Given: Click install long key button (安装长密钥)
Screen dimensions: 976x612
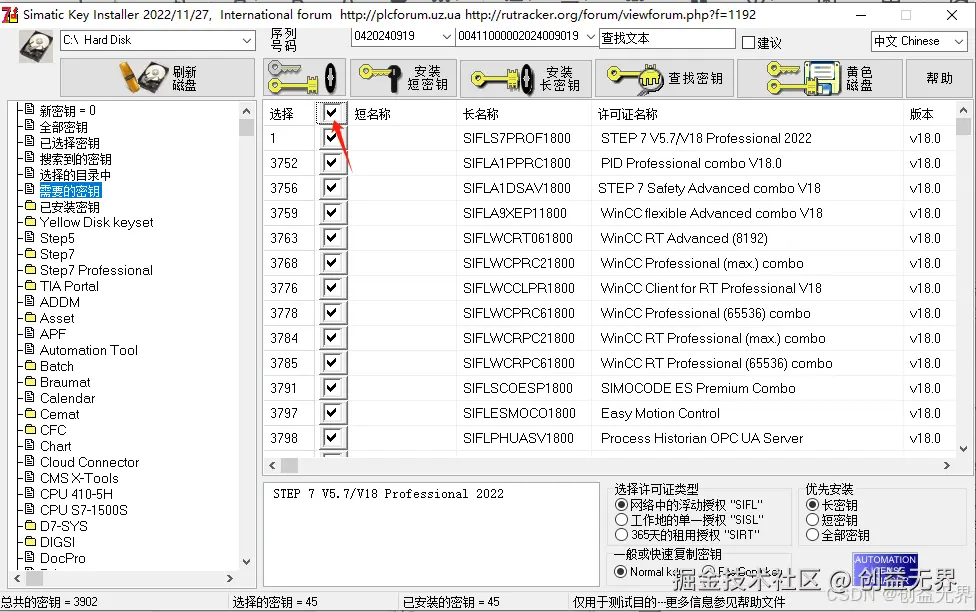Looking at the screenshot, I should click(525, 78).
